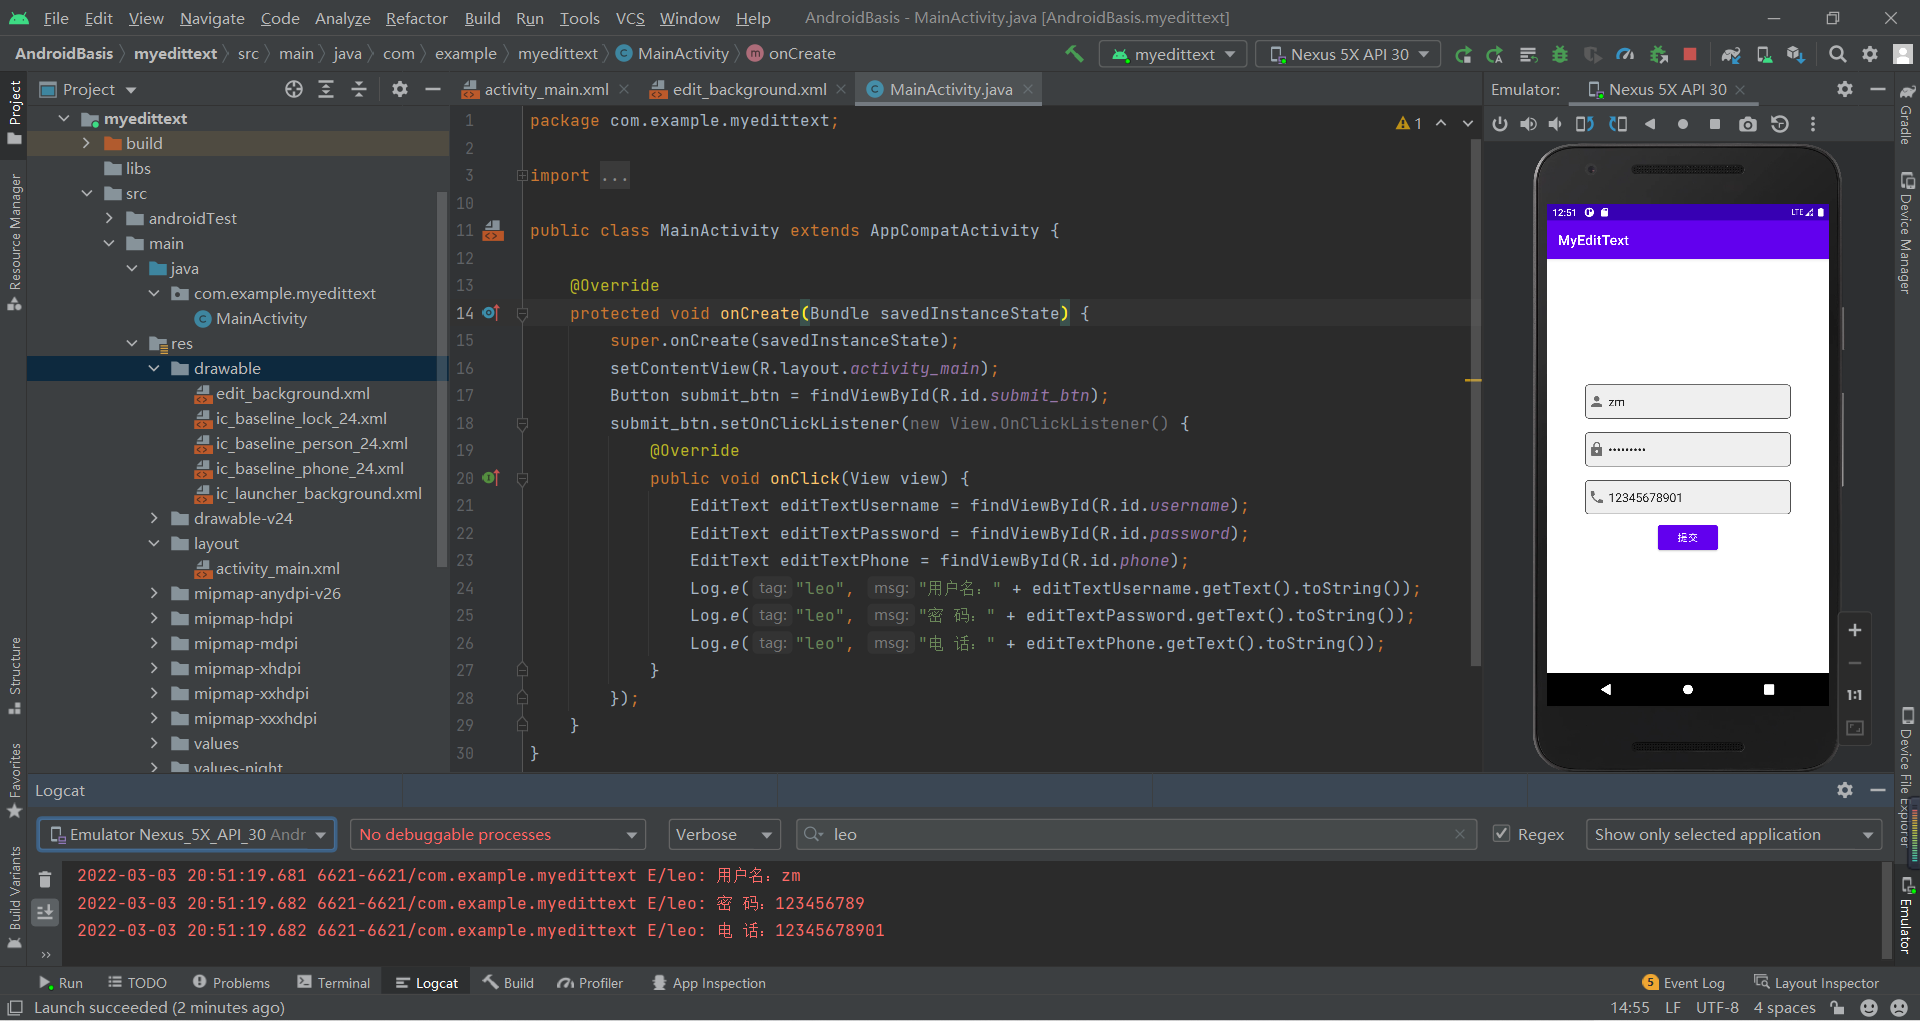Attach debugger to Android process
The width and height of the screenshot is (1920, 1021).
pyautogui.click(x=1658, y=54)
